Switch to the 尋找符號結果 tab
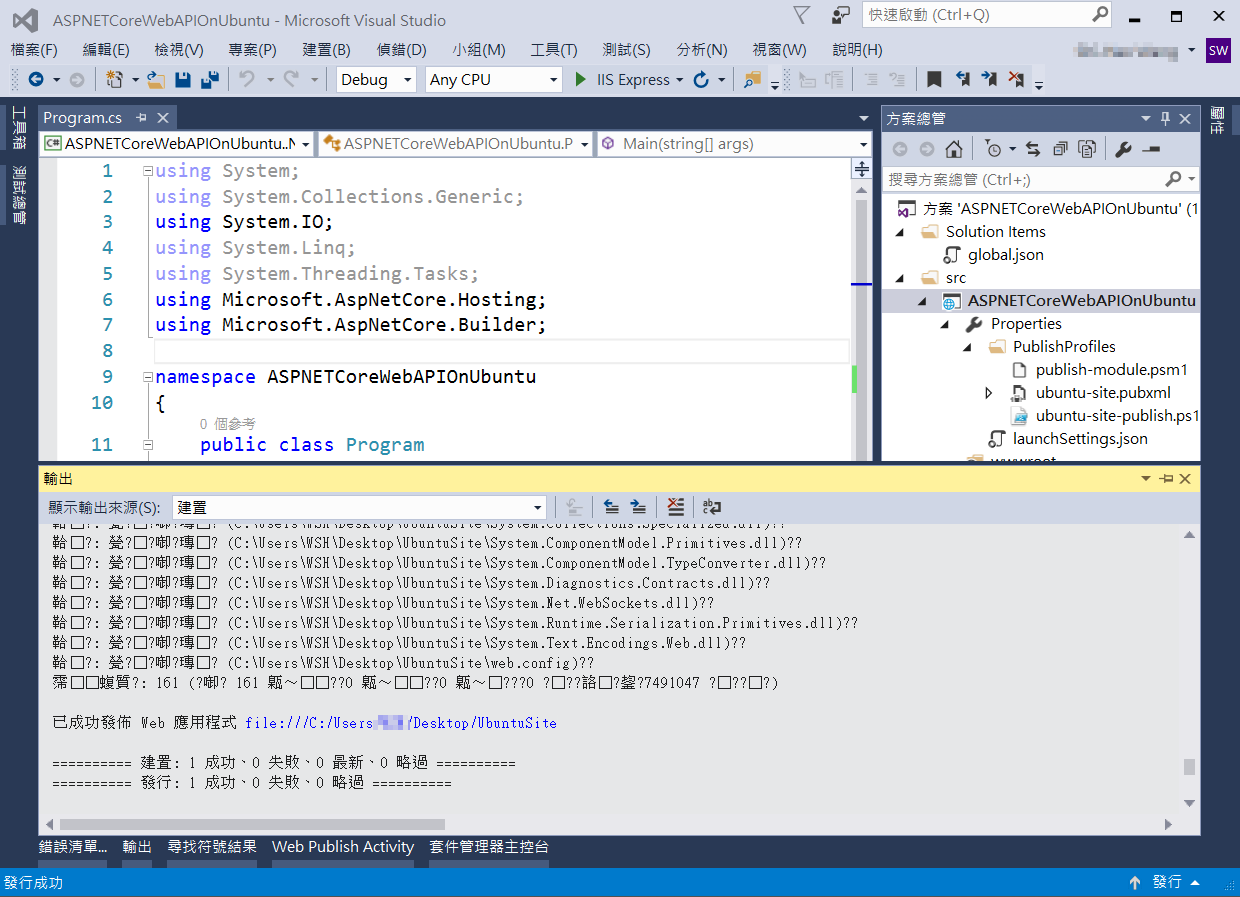1240x897 pixels. click(212, 847)
